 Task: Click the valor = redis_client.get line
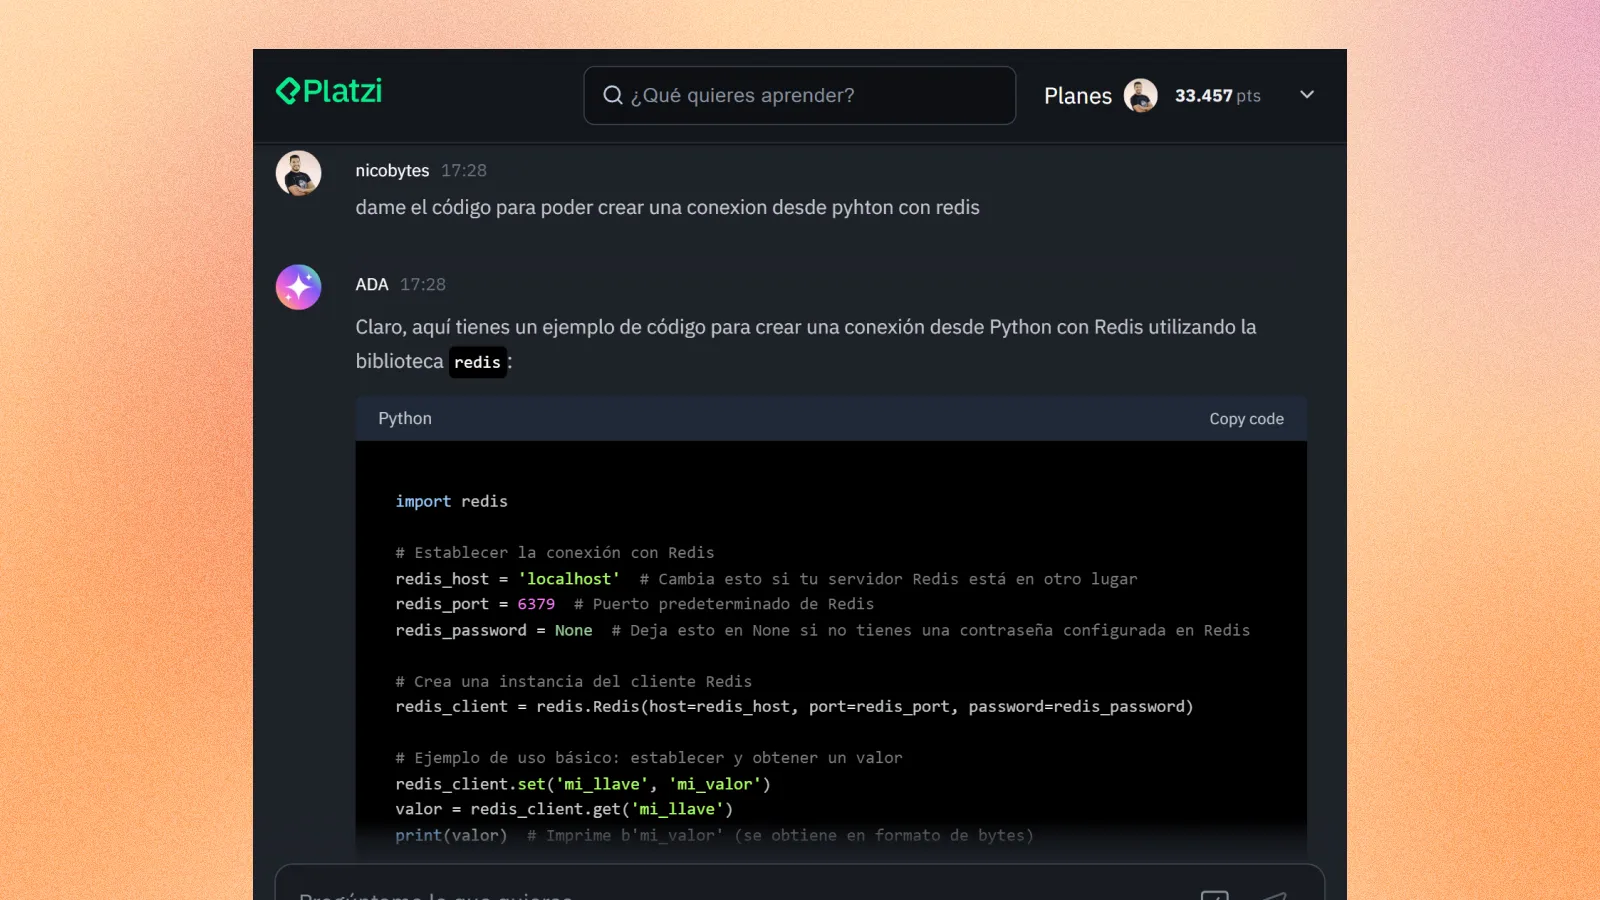click(564, 809)
